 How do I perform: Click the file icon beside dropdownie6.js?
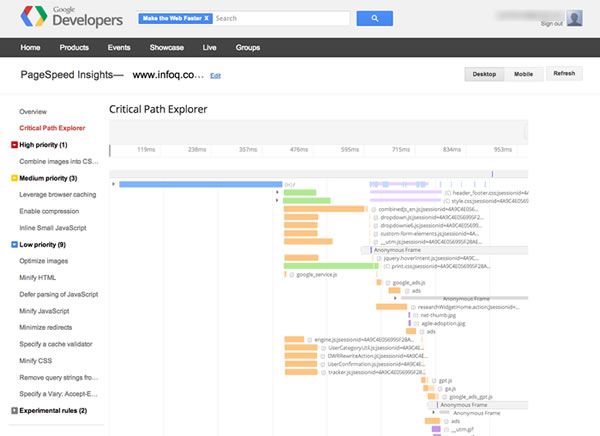[376, 225]
